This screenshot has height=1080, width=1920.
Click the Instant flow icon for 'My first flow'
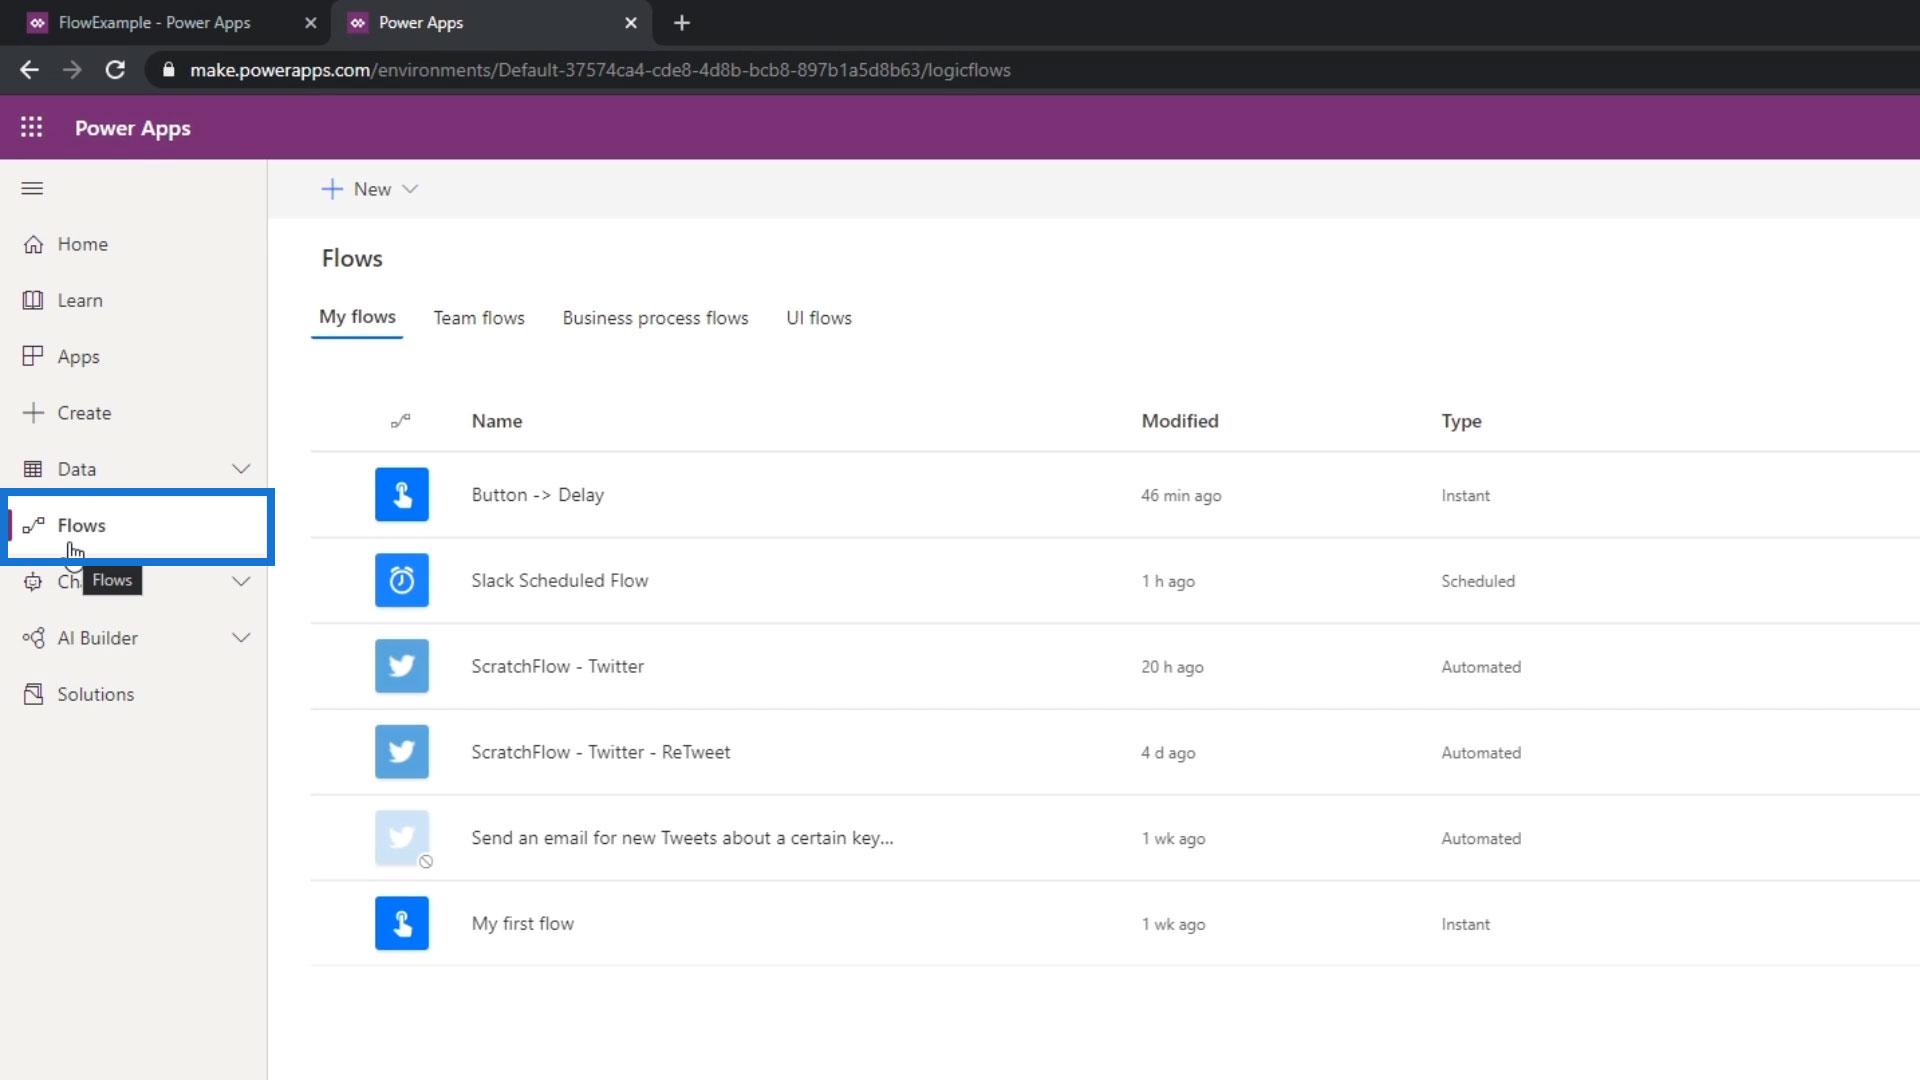pyautogui.click(x=401, y=922)
